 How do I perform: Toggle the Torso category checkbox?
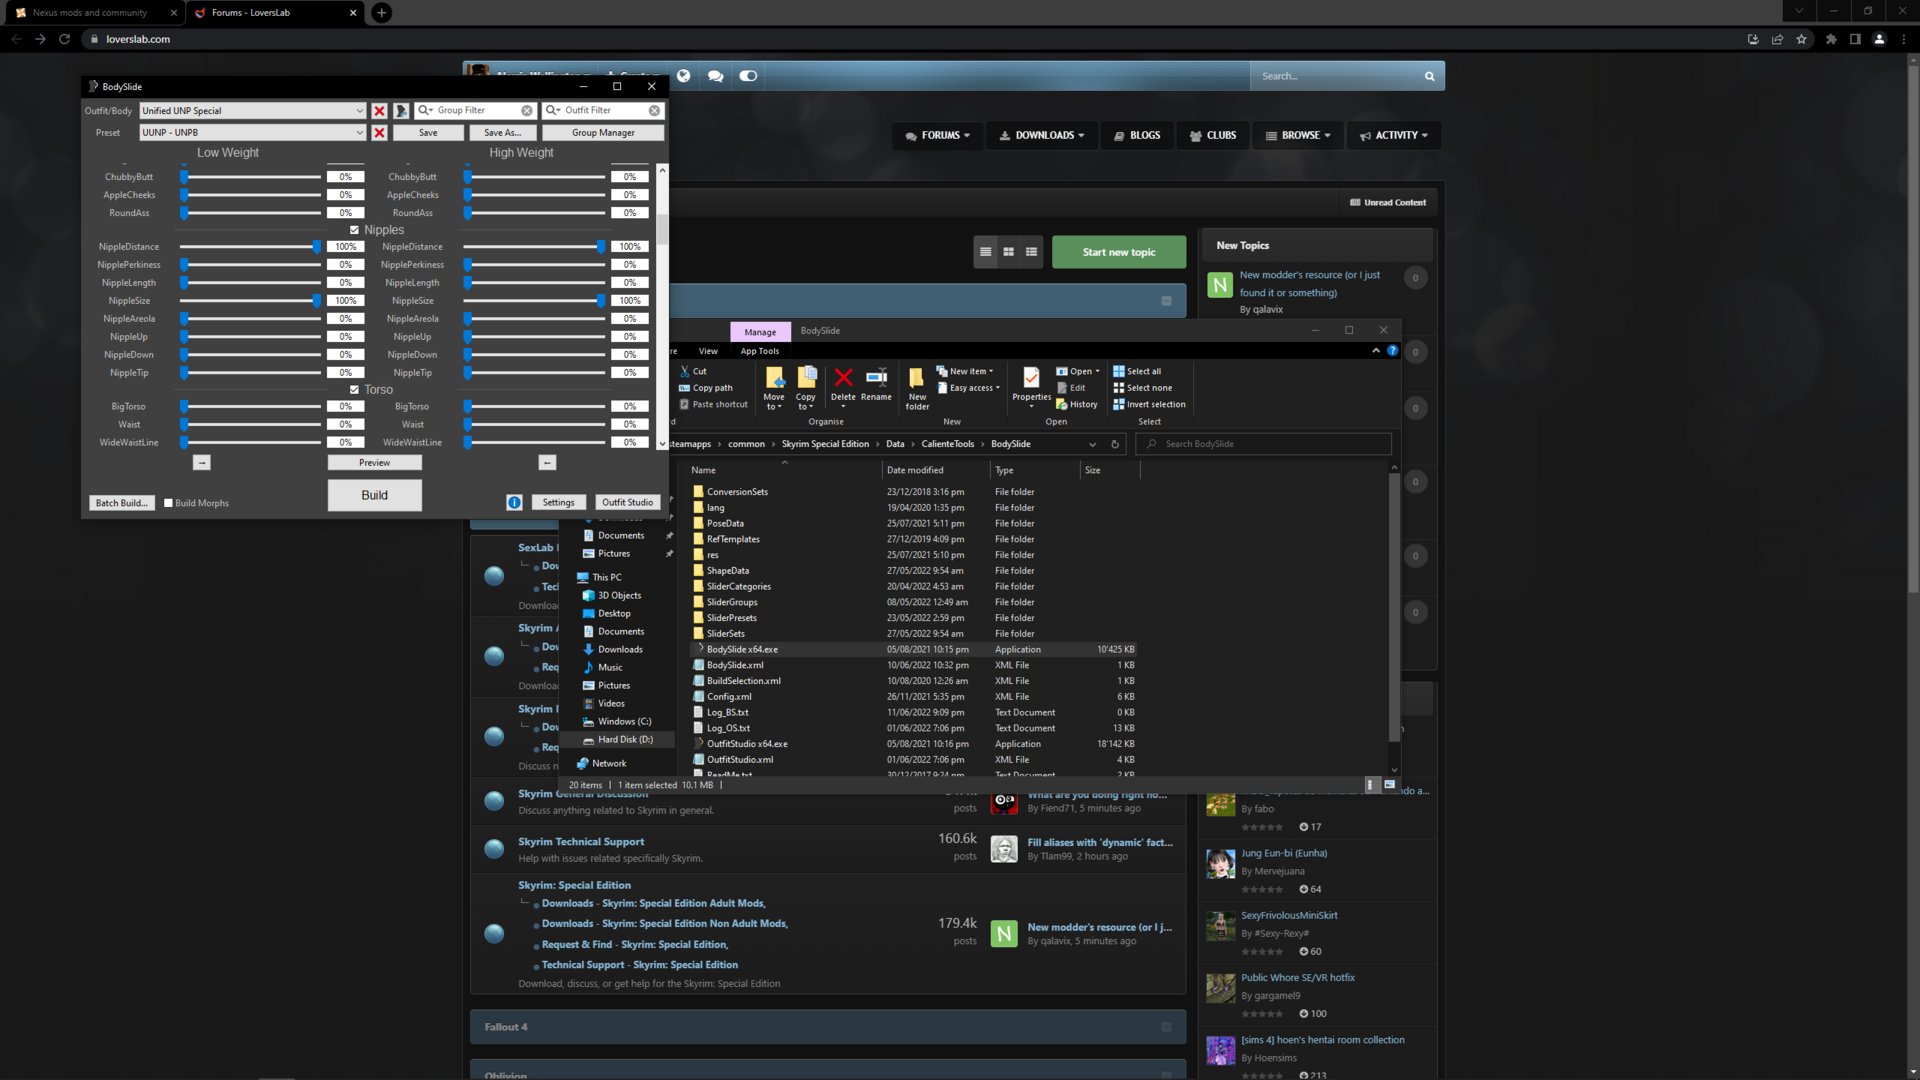pyautogui.click(x=354, y=390)
